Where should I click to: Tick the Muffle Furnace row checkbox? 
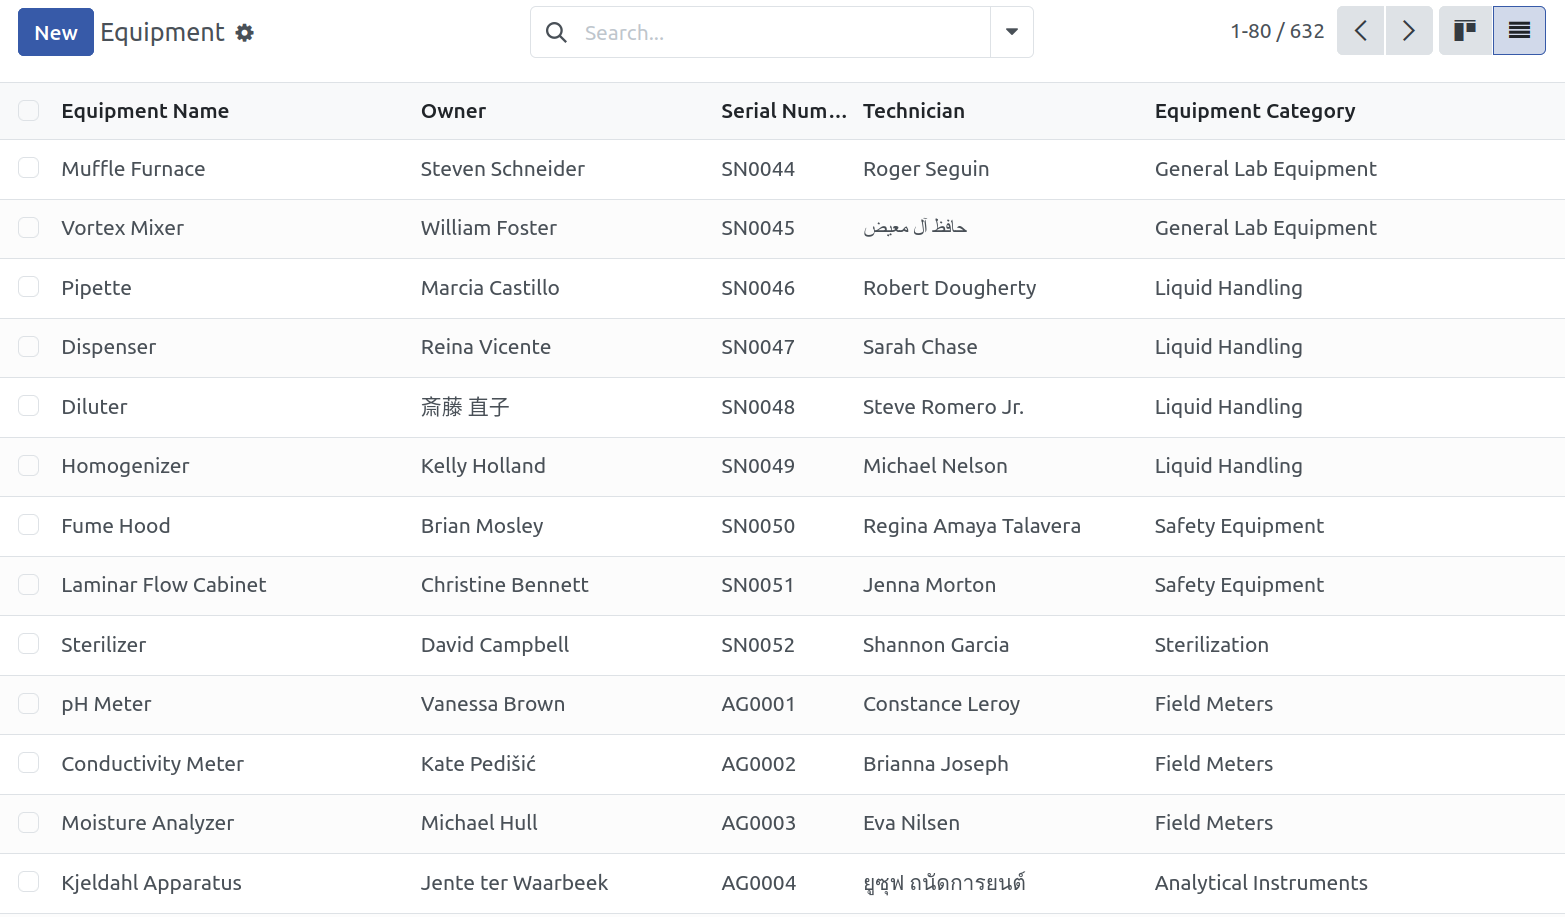[x=29, y=168]
